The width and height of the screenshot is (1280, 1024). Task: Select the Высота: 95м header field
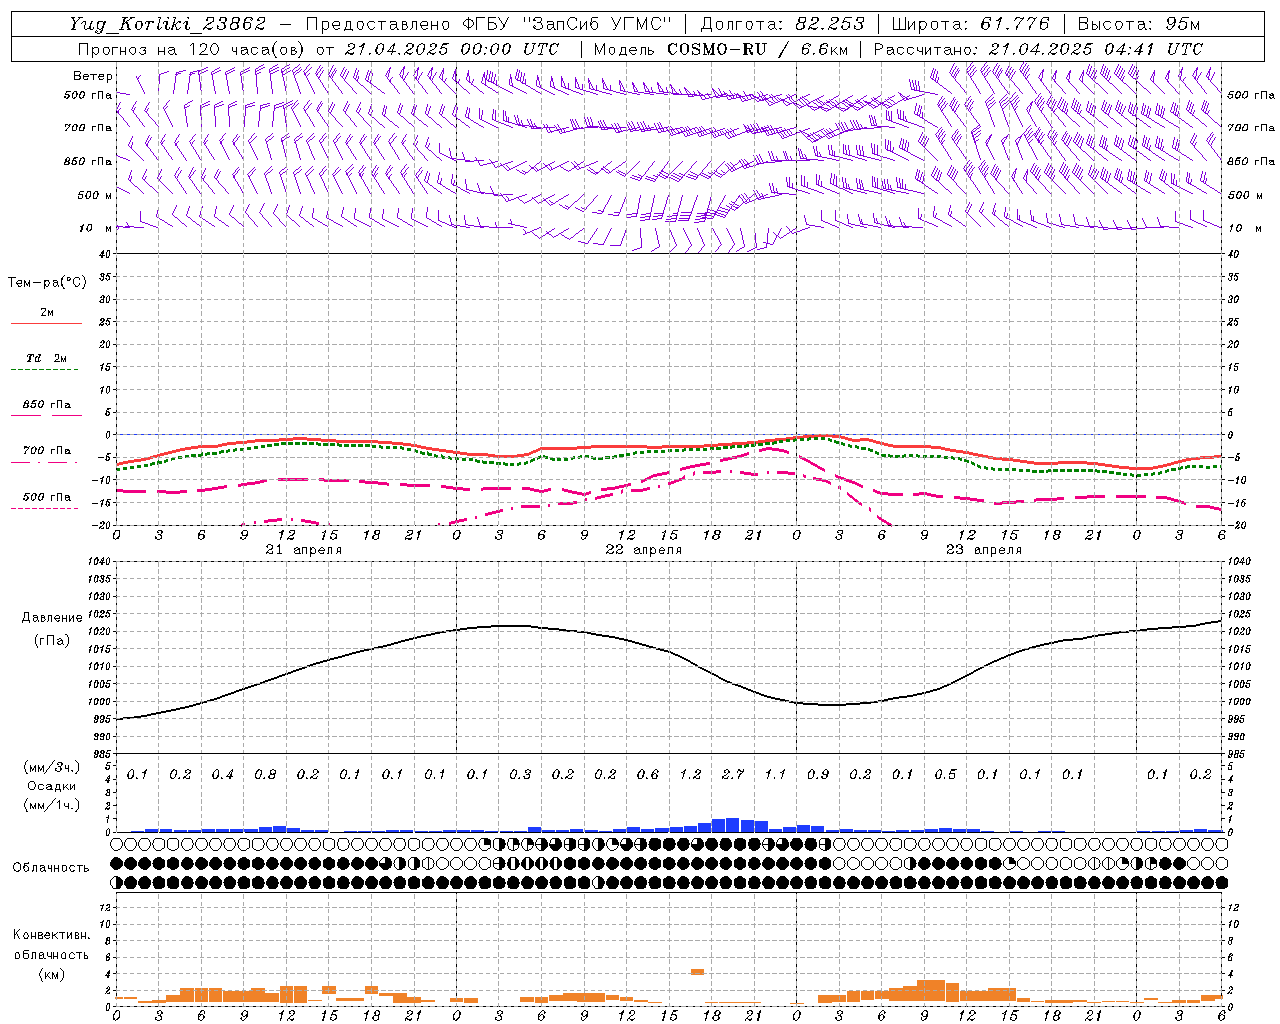pyautogui.click(x=1138, y=24)
